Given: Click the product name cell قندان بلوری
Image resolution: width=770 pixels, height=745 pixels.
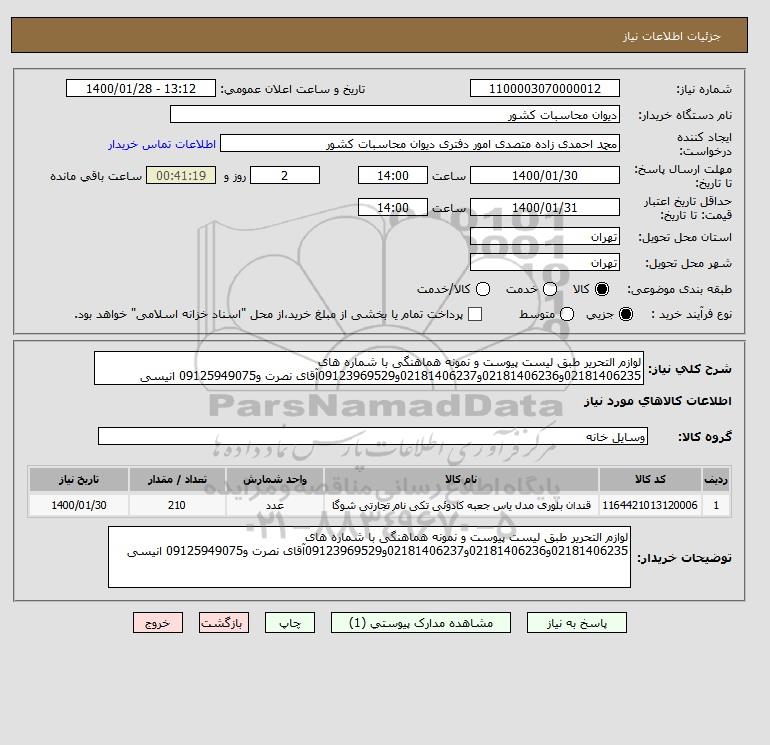Looking at the screenshot, I should (x=461, y=505).
